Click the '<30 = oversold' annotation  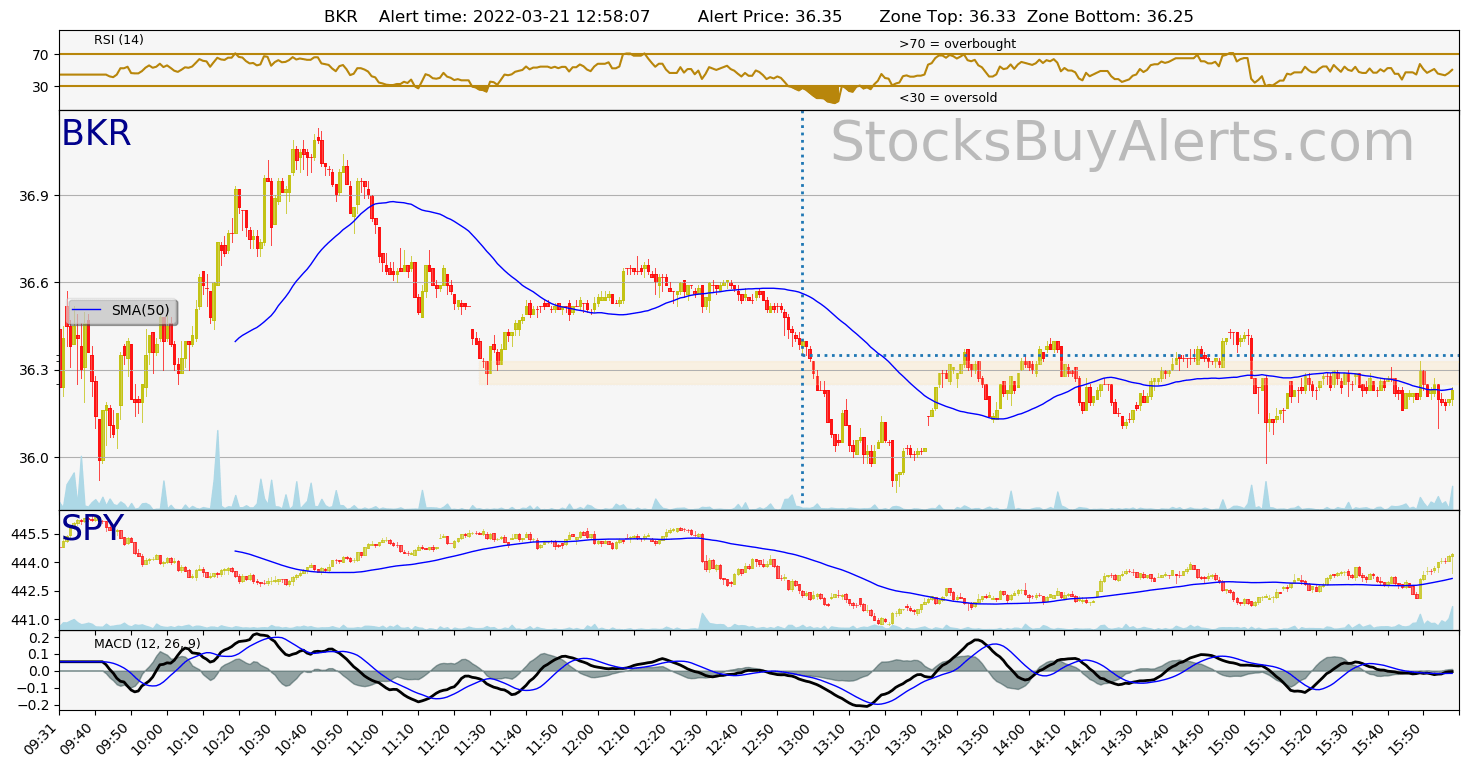pyautogui.click(x=947, y=98)
